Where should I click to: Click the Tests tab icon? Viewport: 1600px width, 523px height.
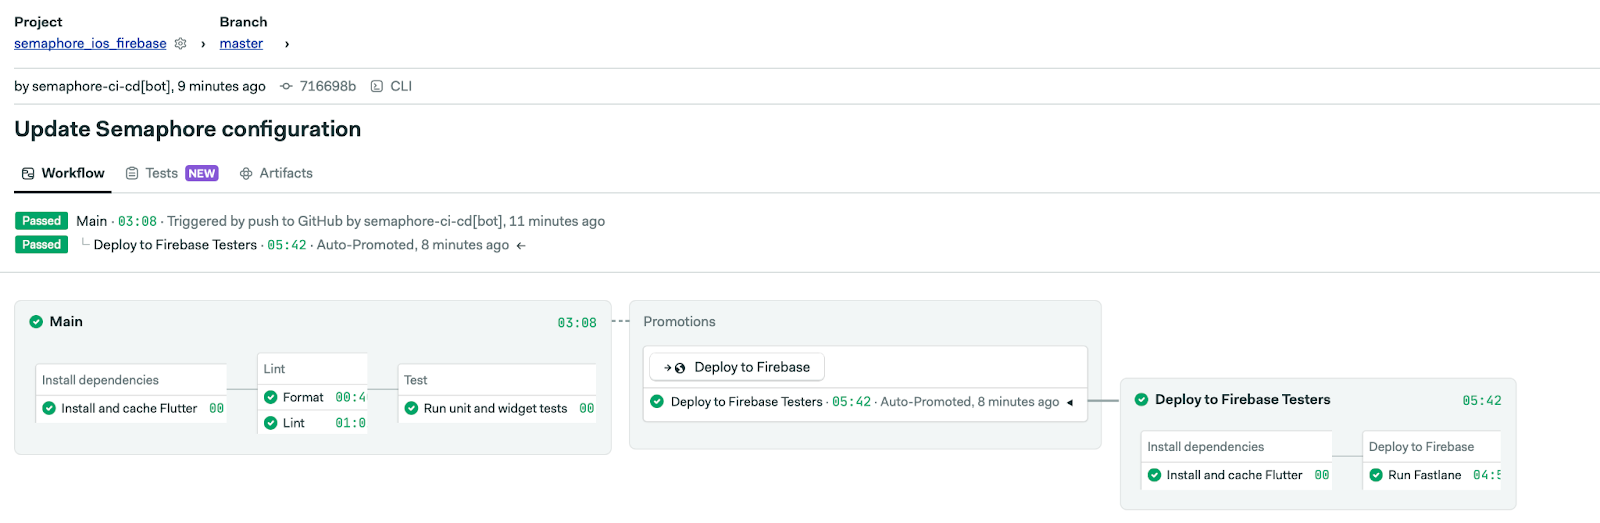click(132, 173)
